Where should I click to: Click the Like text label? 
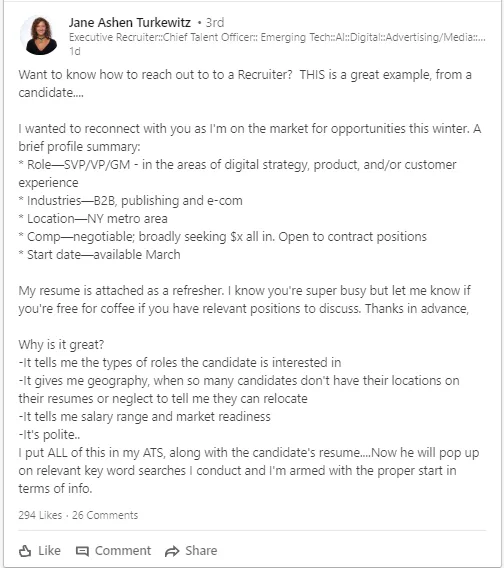[x=50, y=551]
